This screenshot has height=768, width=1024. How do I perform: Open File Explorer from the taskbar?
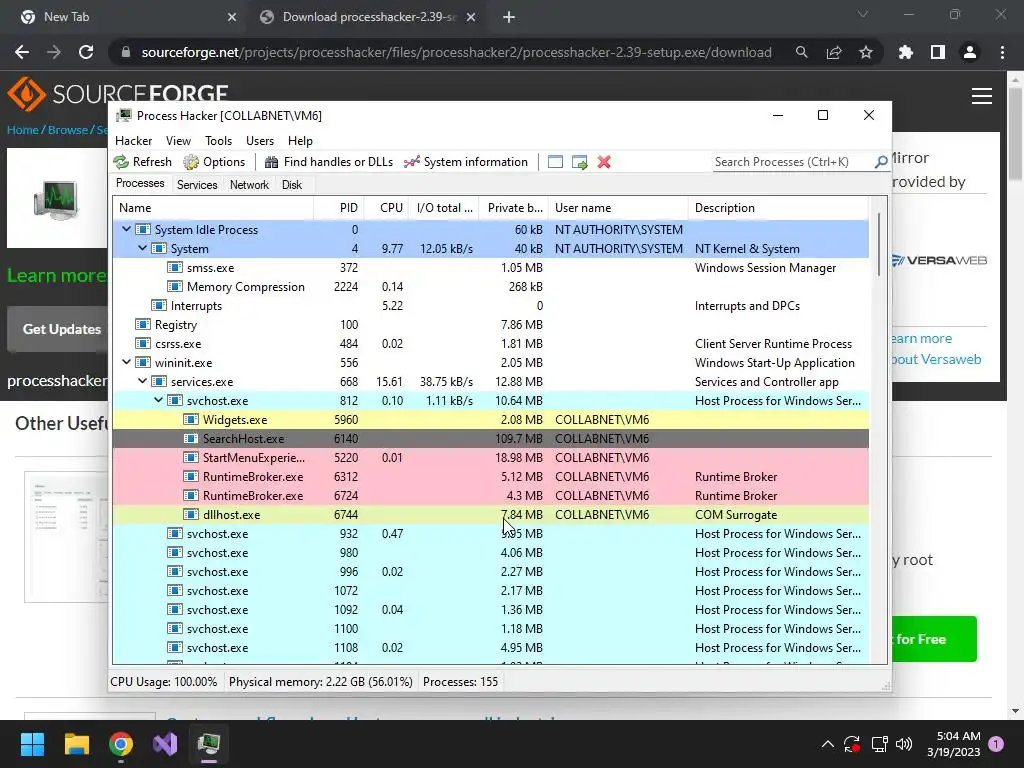pyautogui.click(x=76, y=744)
